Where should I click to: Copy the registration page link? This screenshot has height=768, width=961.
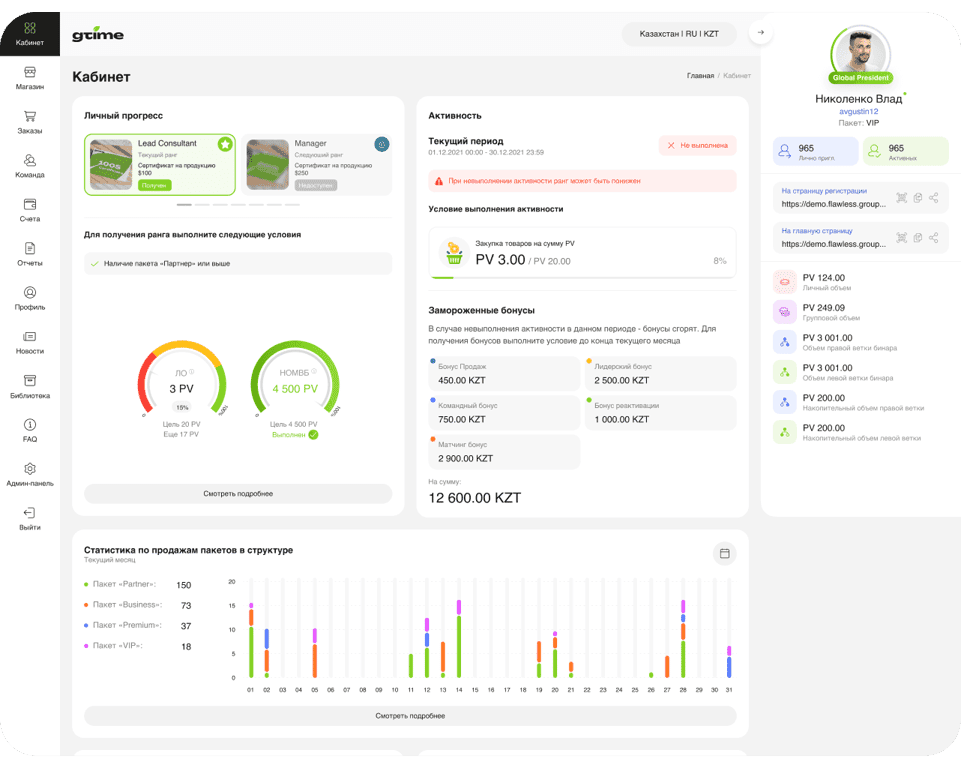click(917, 198)
